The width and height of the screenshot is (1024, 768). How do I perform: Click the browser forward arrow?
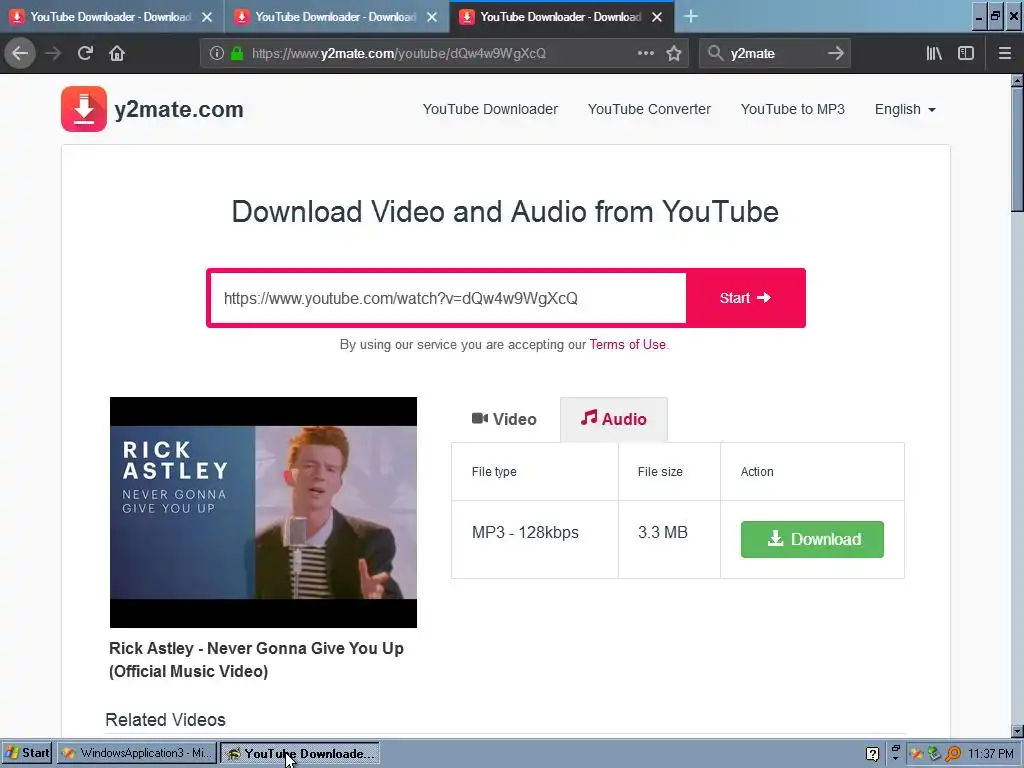coord(53,54)
